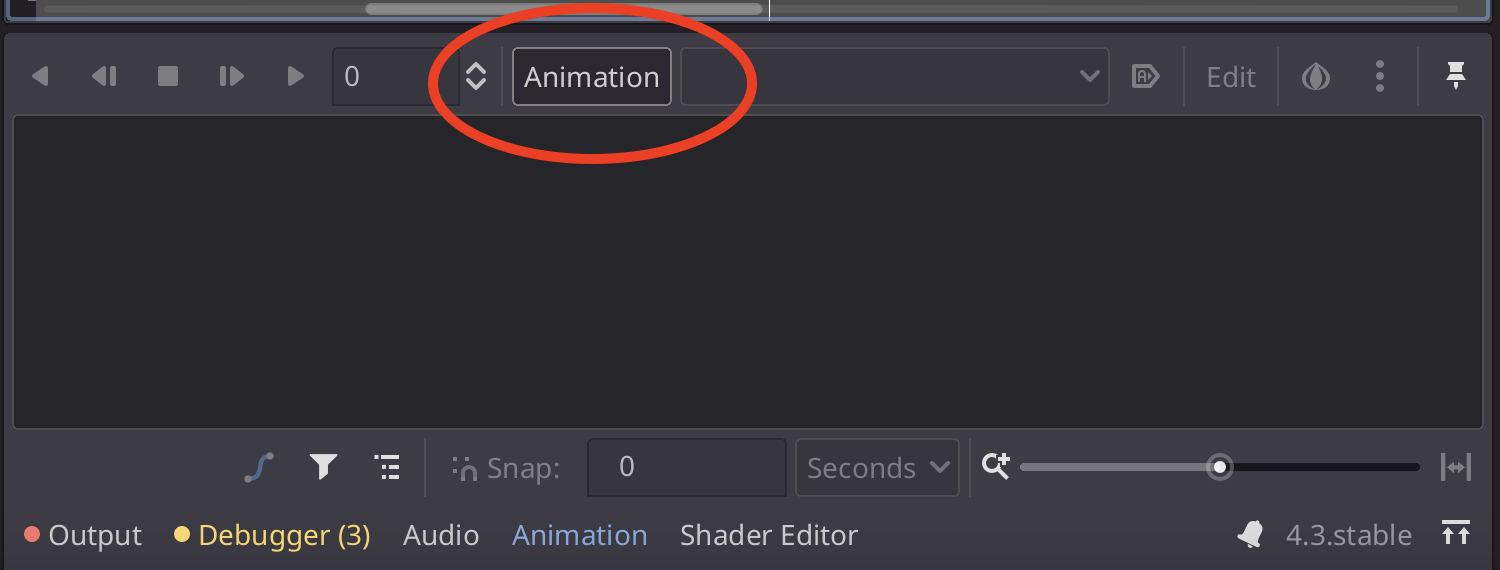Image resolution: width=1500 pixels, height=570 pixels.
Task: Click the animation position number field
Action: pyautogui.click(x=392, y=77)
